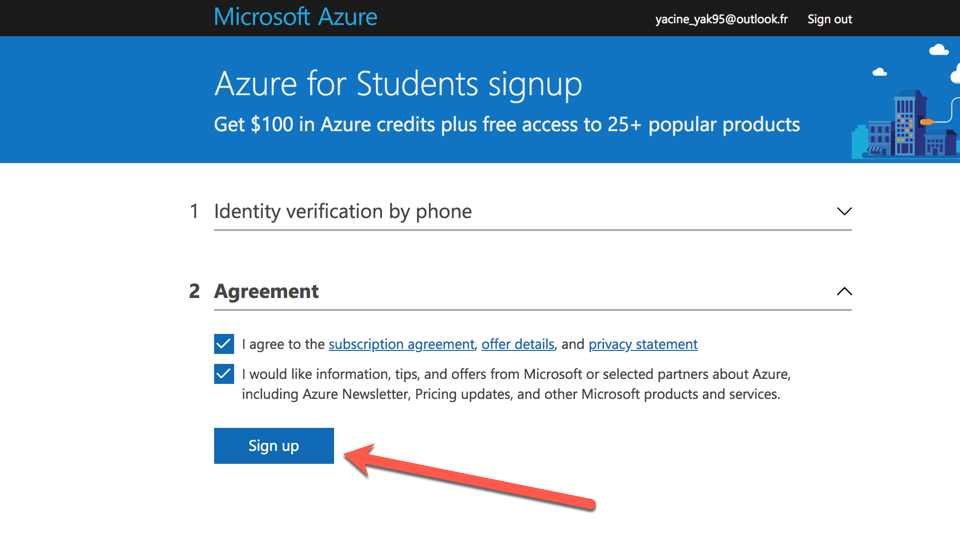Sign out of the account
Image resolution: width=960 pixels, height=541 pixels.
pos(830,19)
